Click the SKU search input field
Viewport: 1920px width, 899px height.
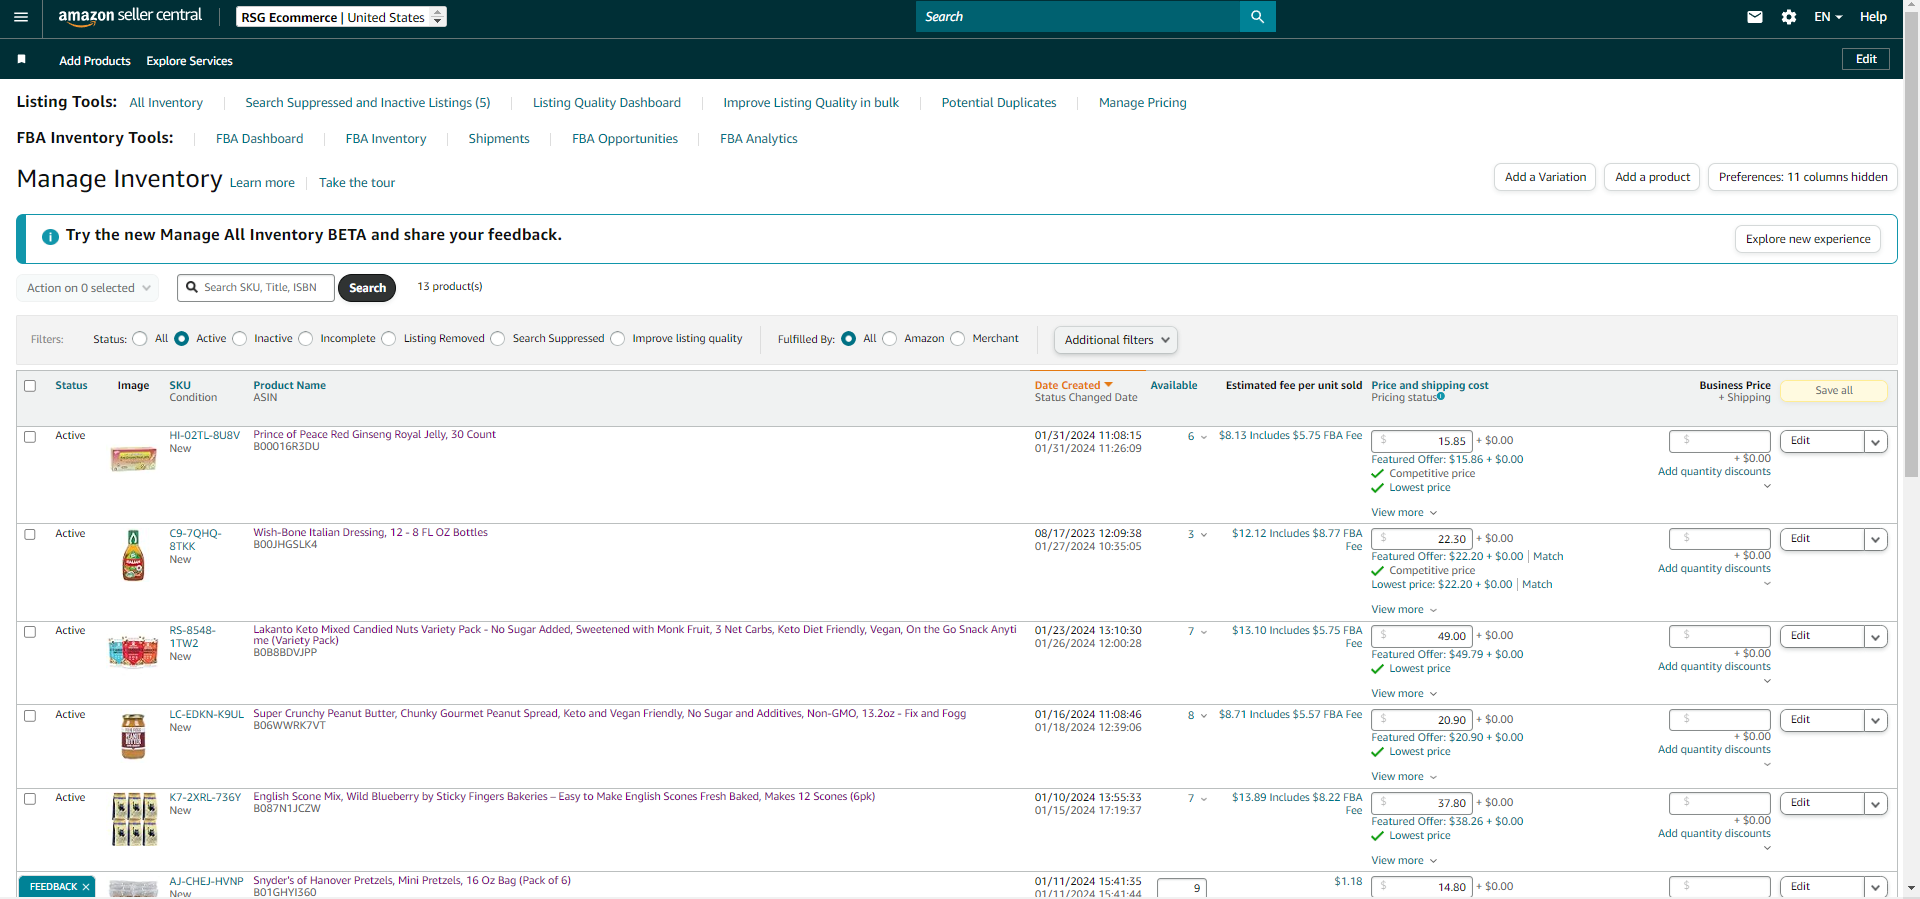pos(256,288)
